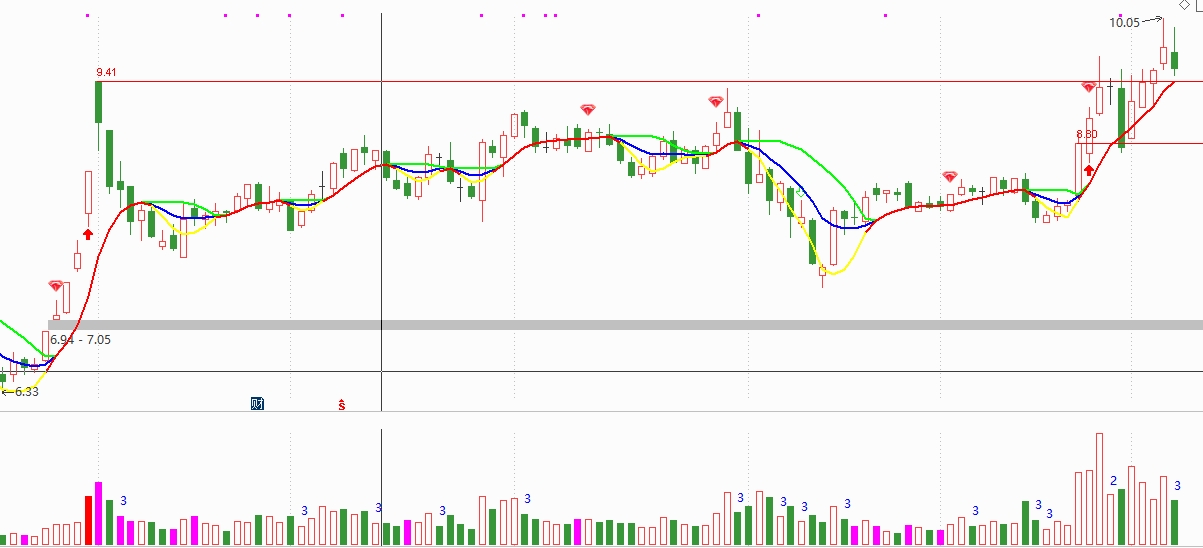The height and width of the screenshot is (548, 1203).
Task: Select the third red gem marker from the left
Action: [716, 102]
